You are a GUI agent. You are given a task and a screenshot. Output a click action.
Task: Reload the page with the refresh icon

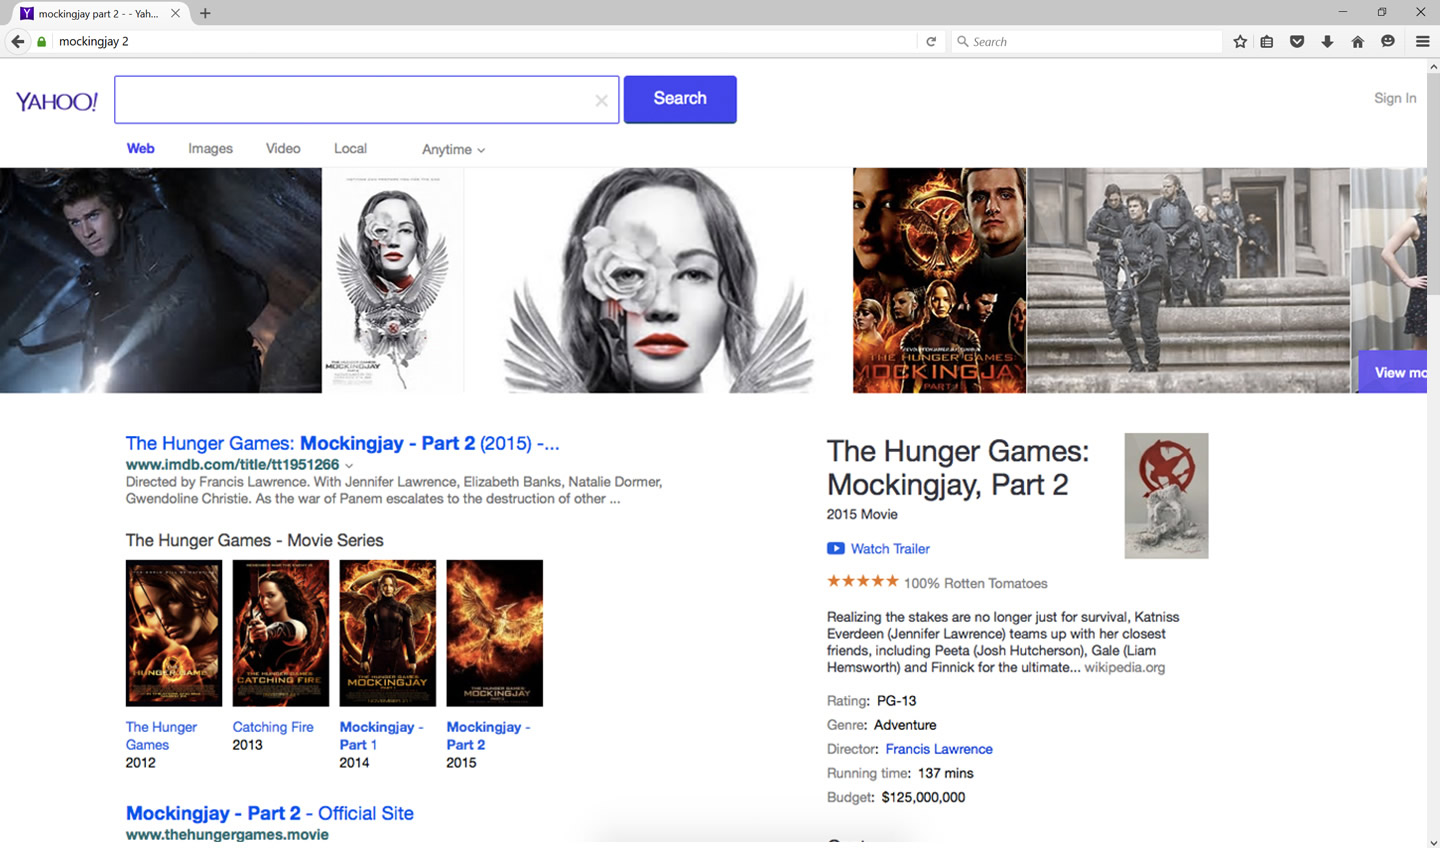coord(931,41)
